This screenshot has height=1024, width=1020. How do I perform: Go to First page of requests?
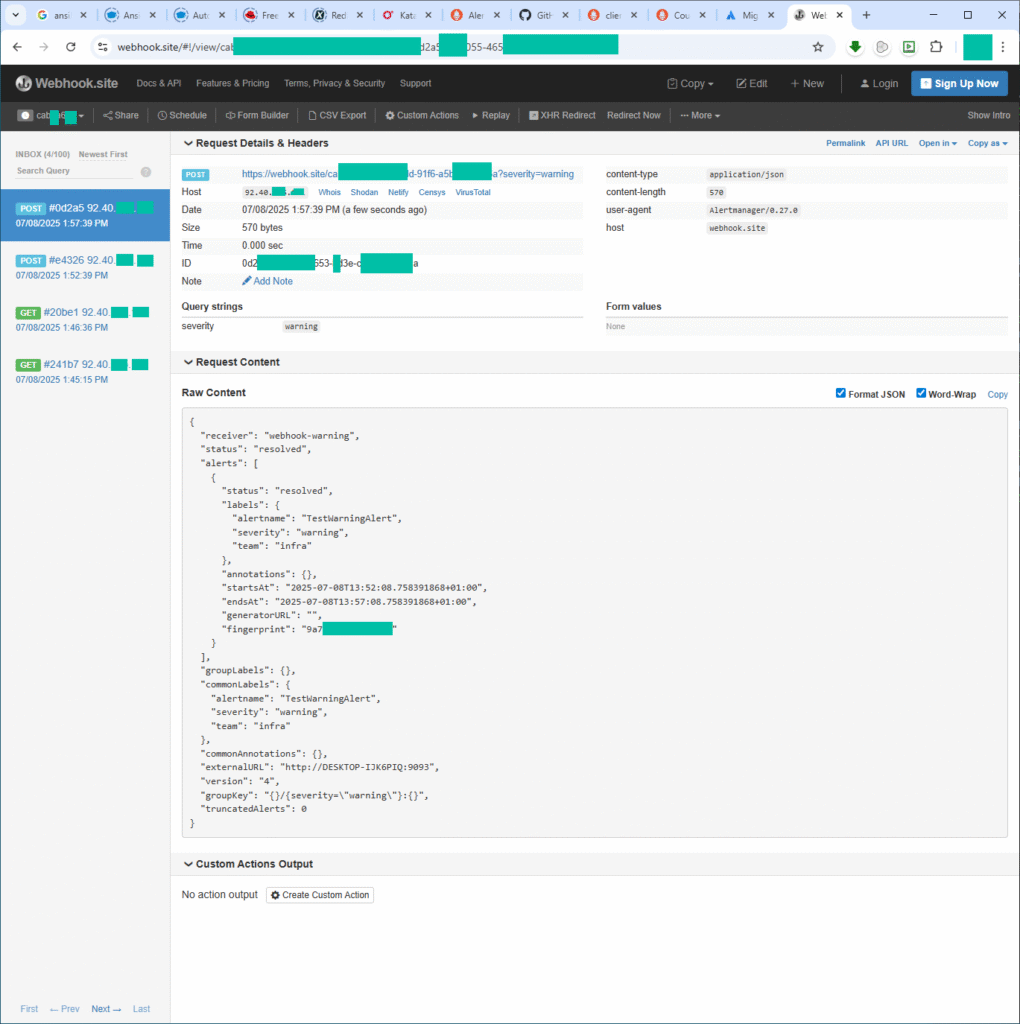click(x=29, y=1010)
